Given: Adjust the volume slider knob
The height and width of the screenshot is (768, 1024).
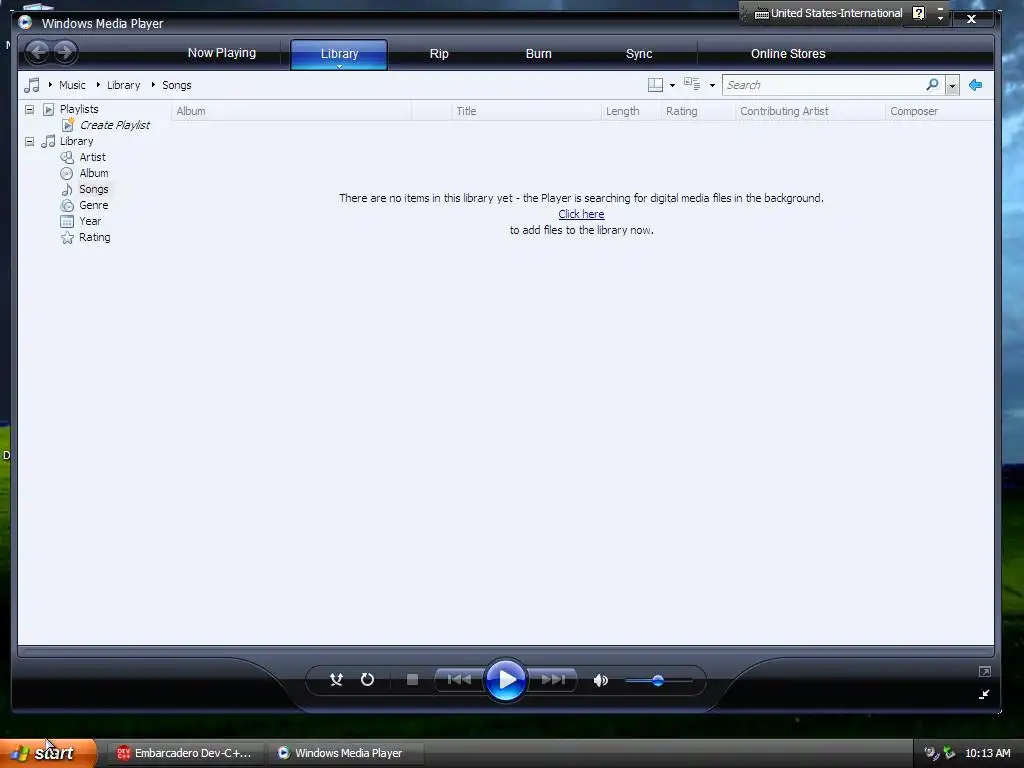Looking at the screenshot, I should [x=658, y=680].
